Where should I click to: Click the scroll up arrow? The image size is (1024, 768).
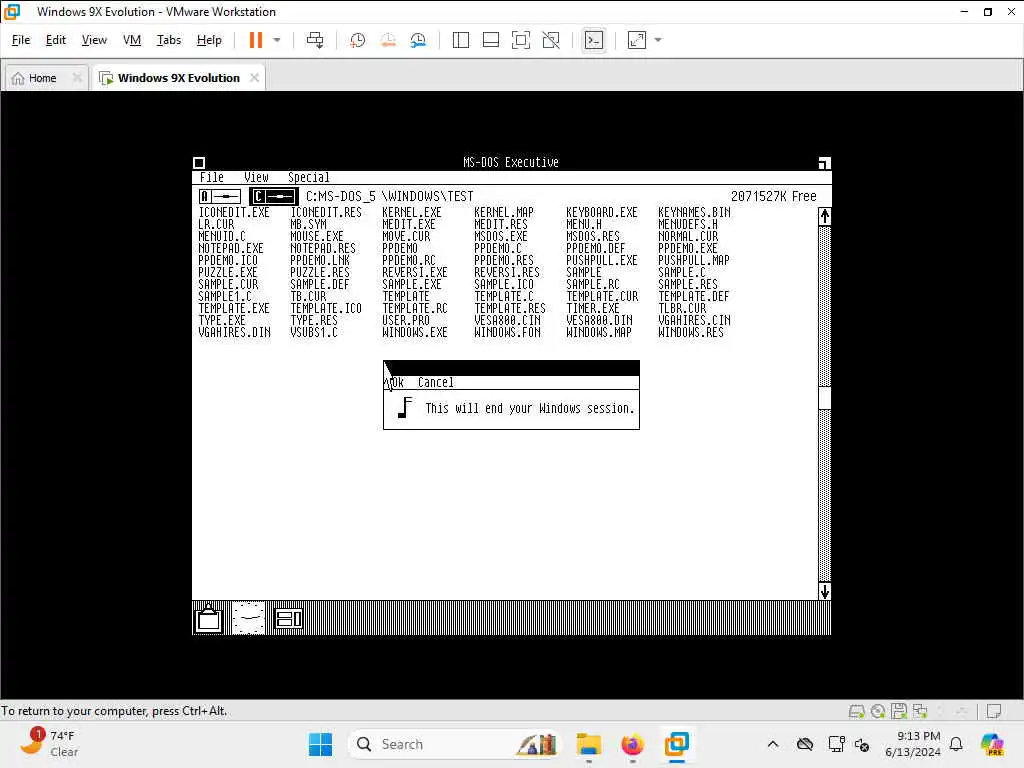(824, 217)
